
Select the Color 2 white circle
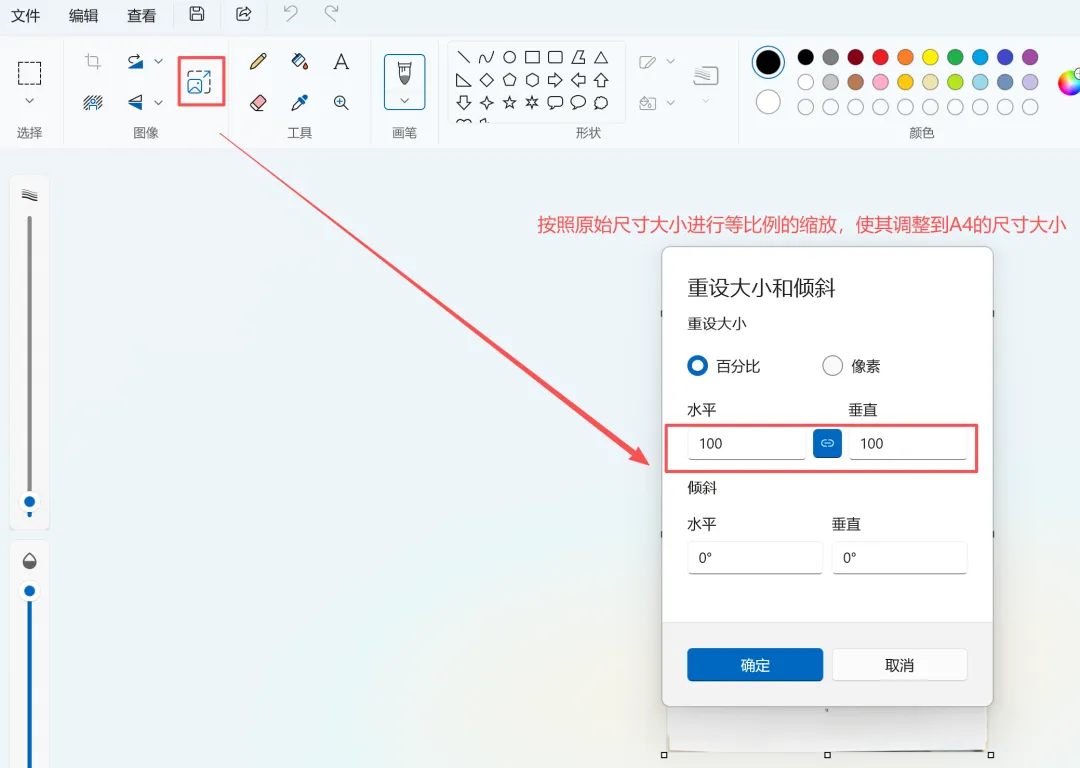coord(768,103)
